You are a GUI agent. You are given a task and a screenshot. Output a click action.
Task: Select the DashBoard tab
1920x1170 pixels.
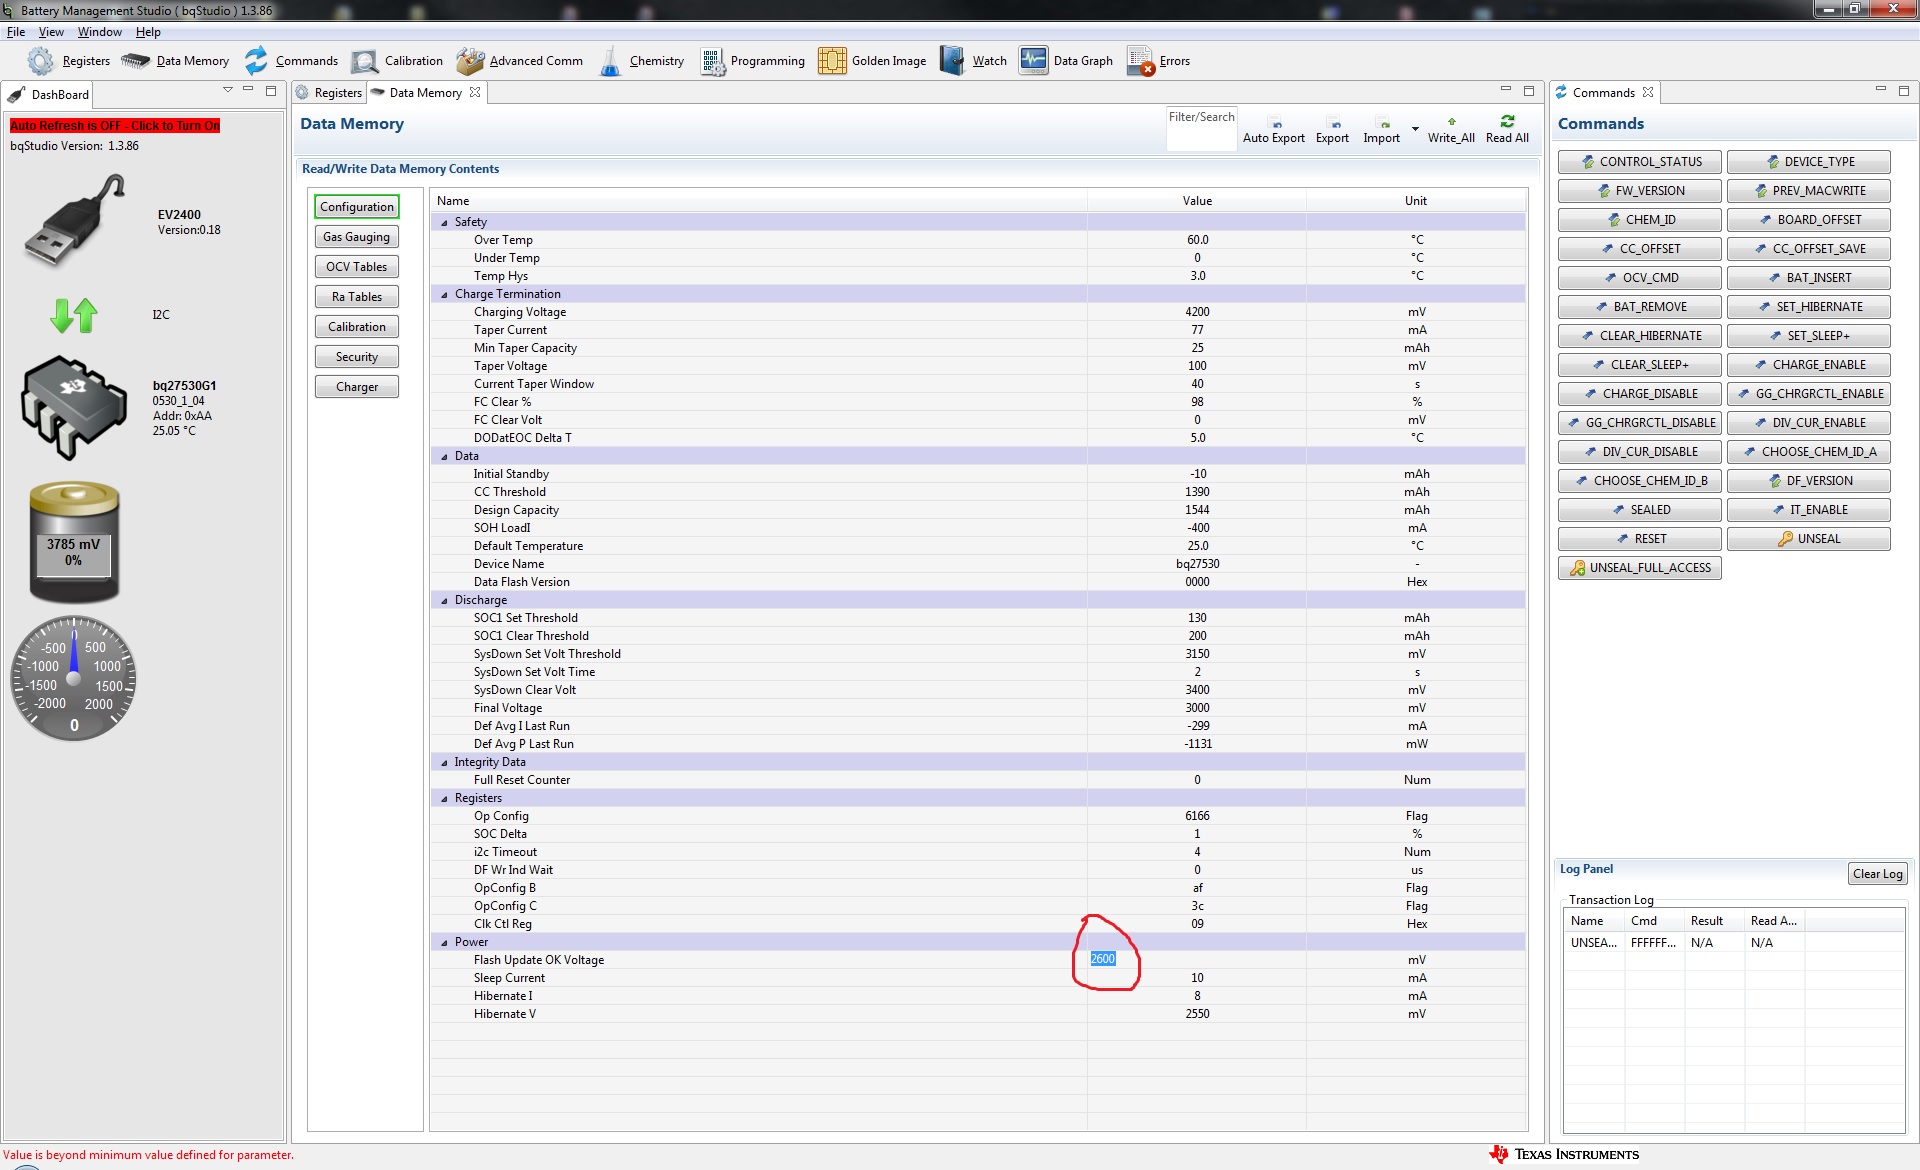coord(49,94)
